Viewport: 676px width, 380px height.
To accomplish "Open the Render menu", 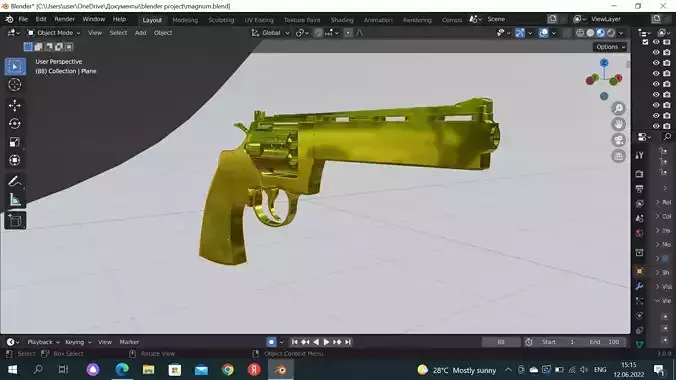I will coord(64,19).
